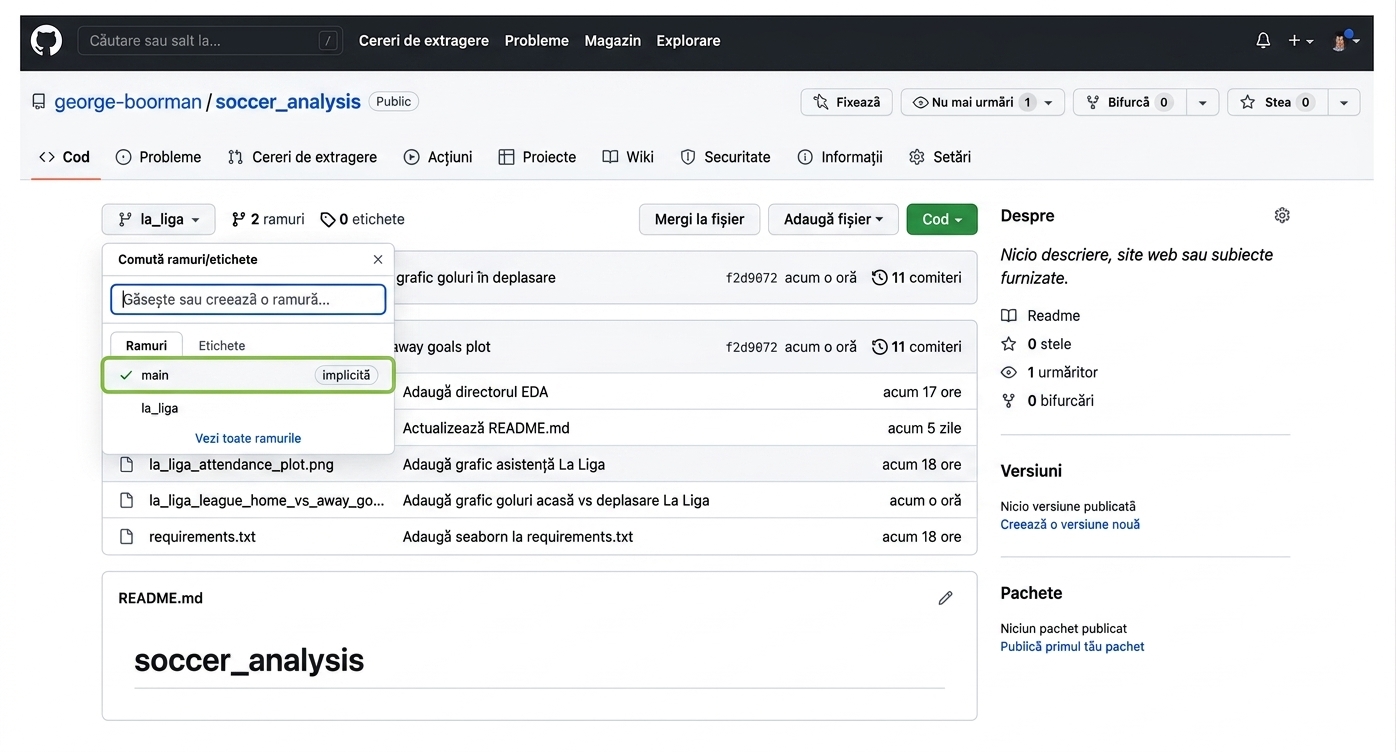Open the george-boorman owner link
The height and width of the screenshot is (752, 1396).
tap(128, 102)
